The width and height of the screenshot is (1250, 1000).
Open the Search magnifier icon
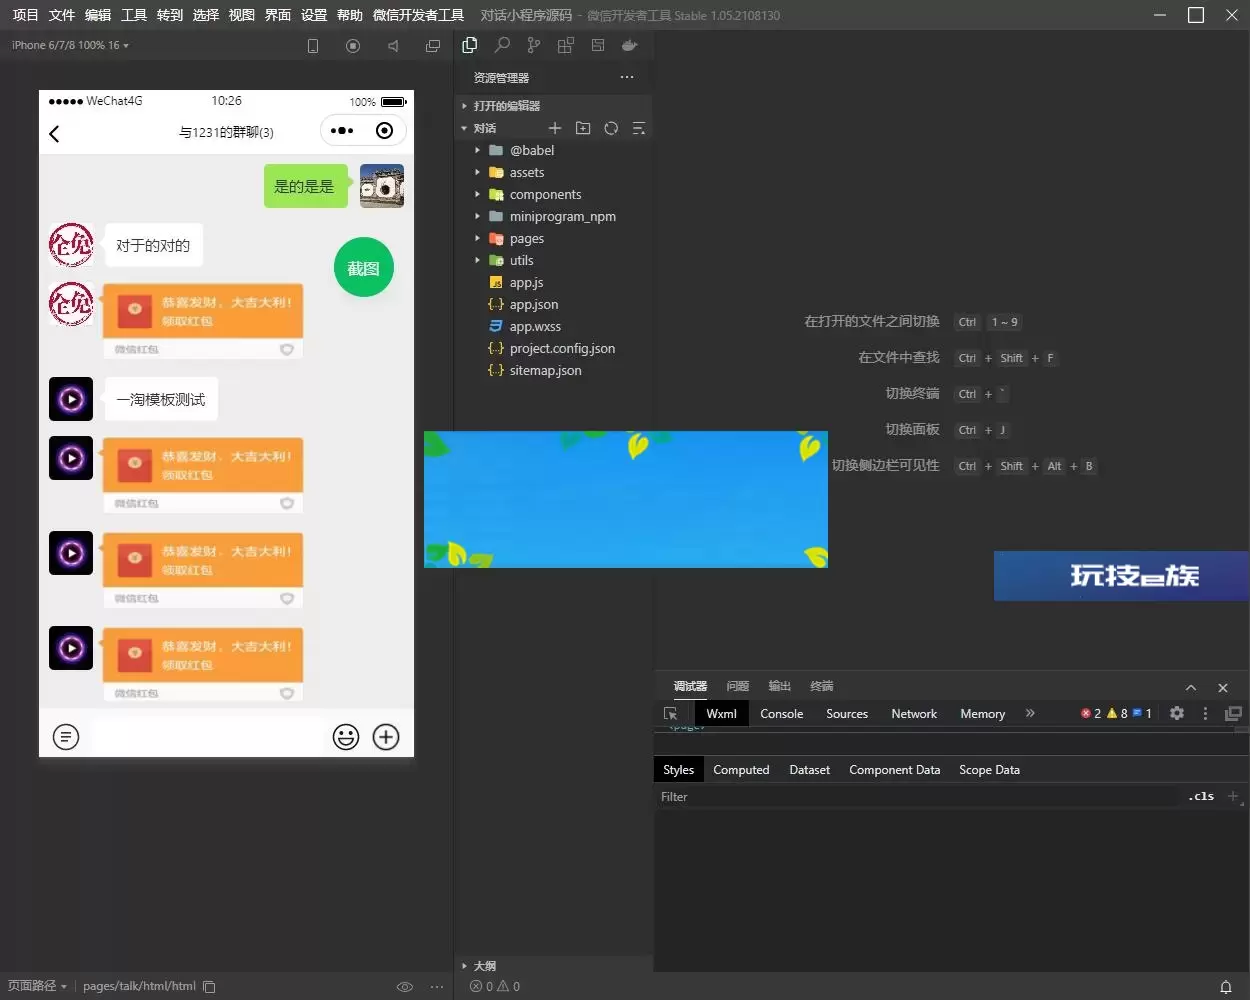pos(502,45)
